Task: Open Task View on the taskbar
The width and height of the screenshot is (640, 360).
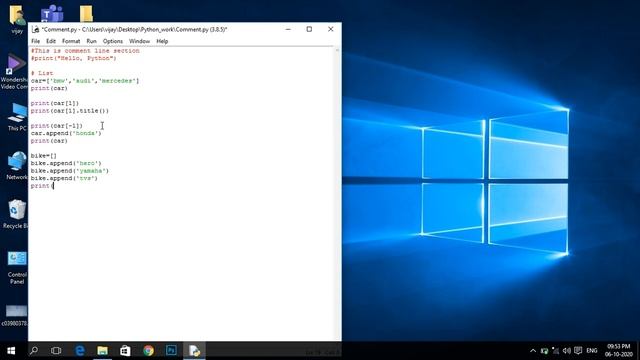Action: tap(56, 351)
